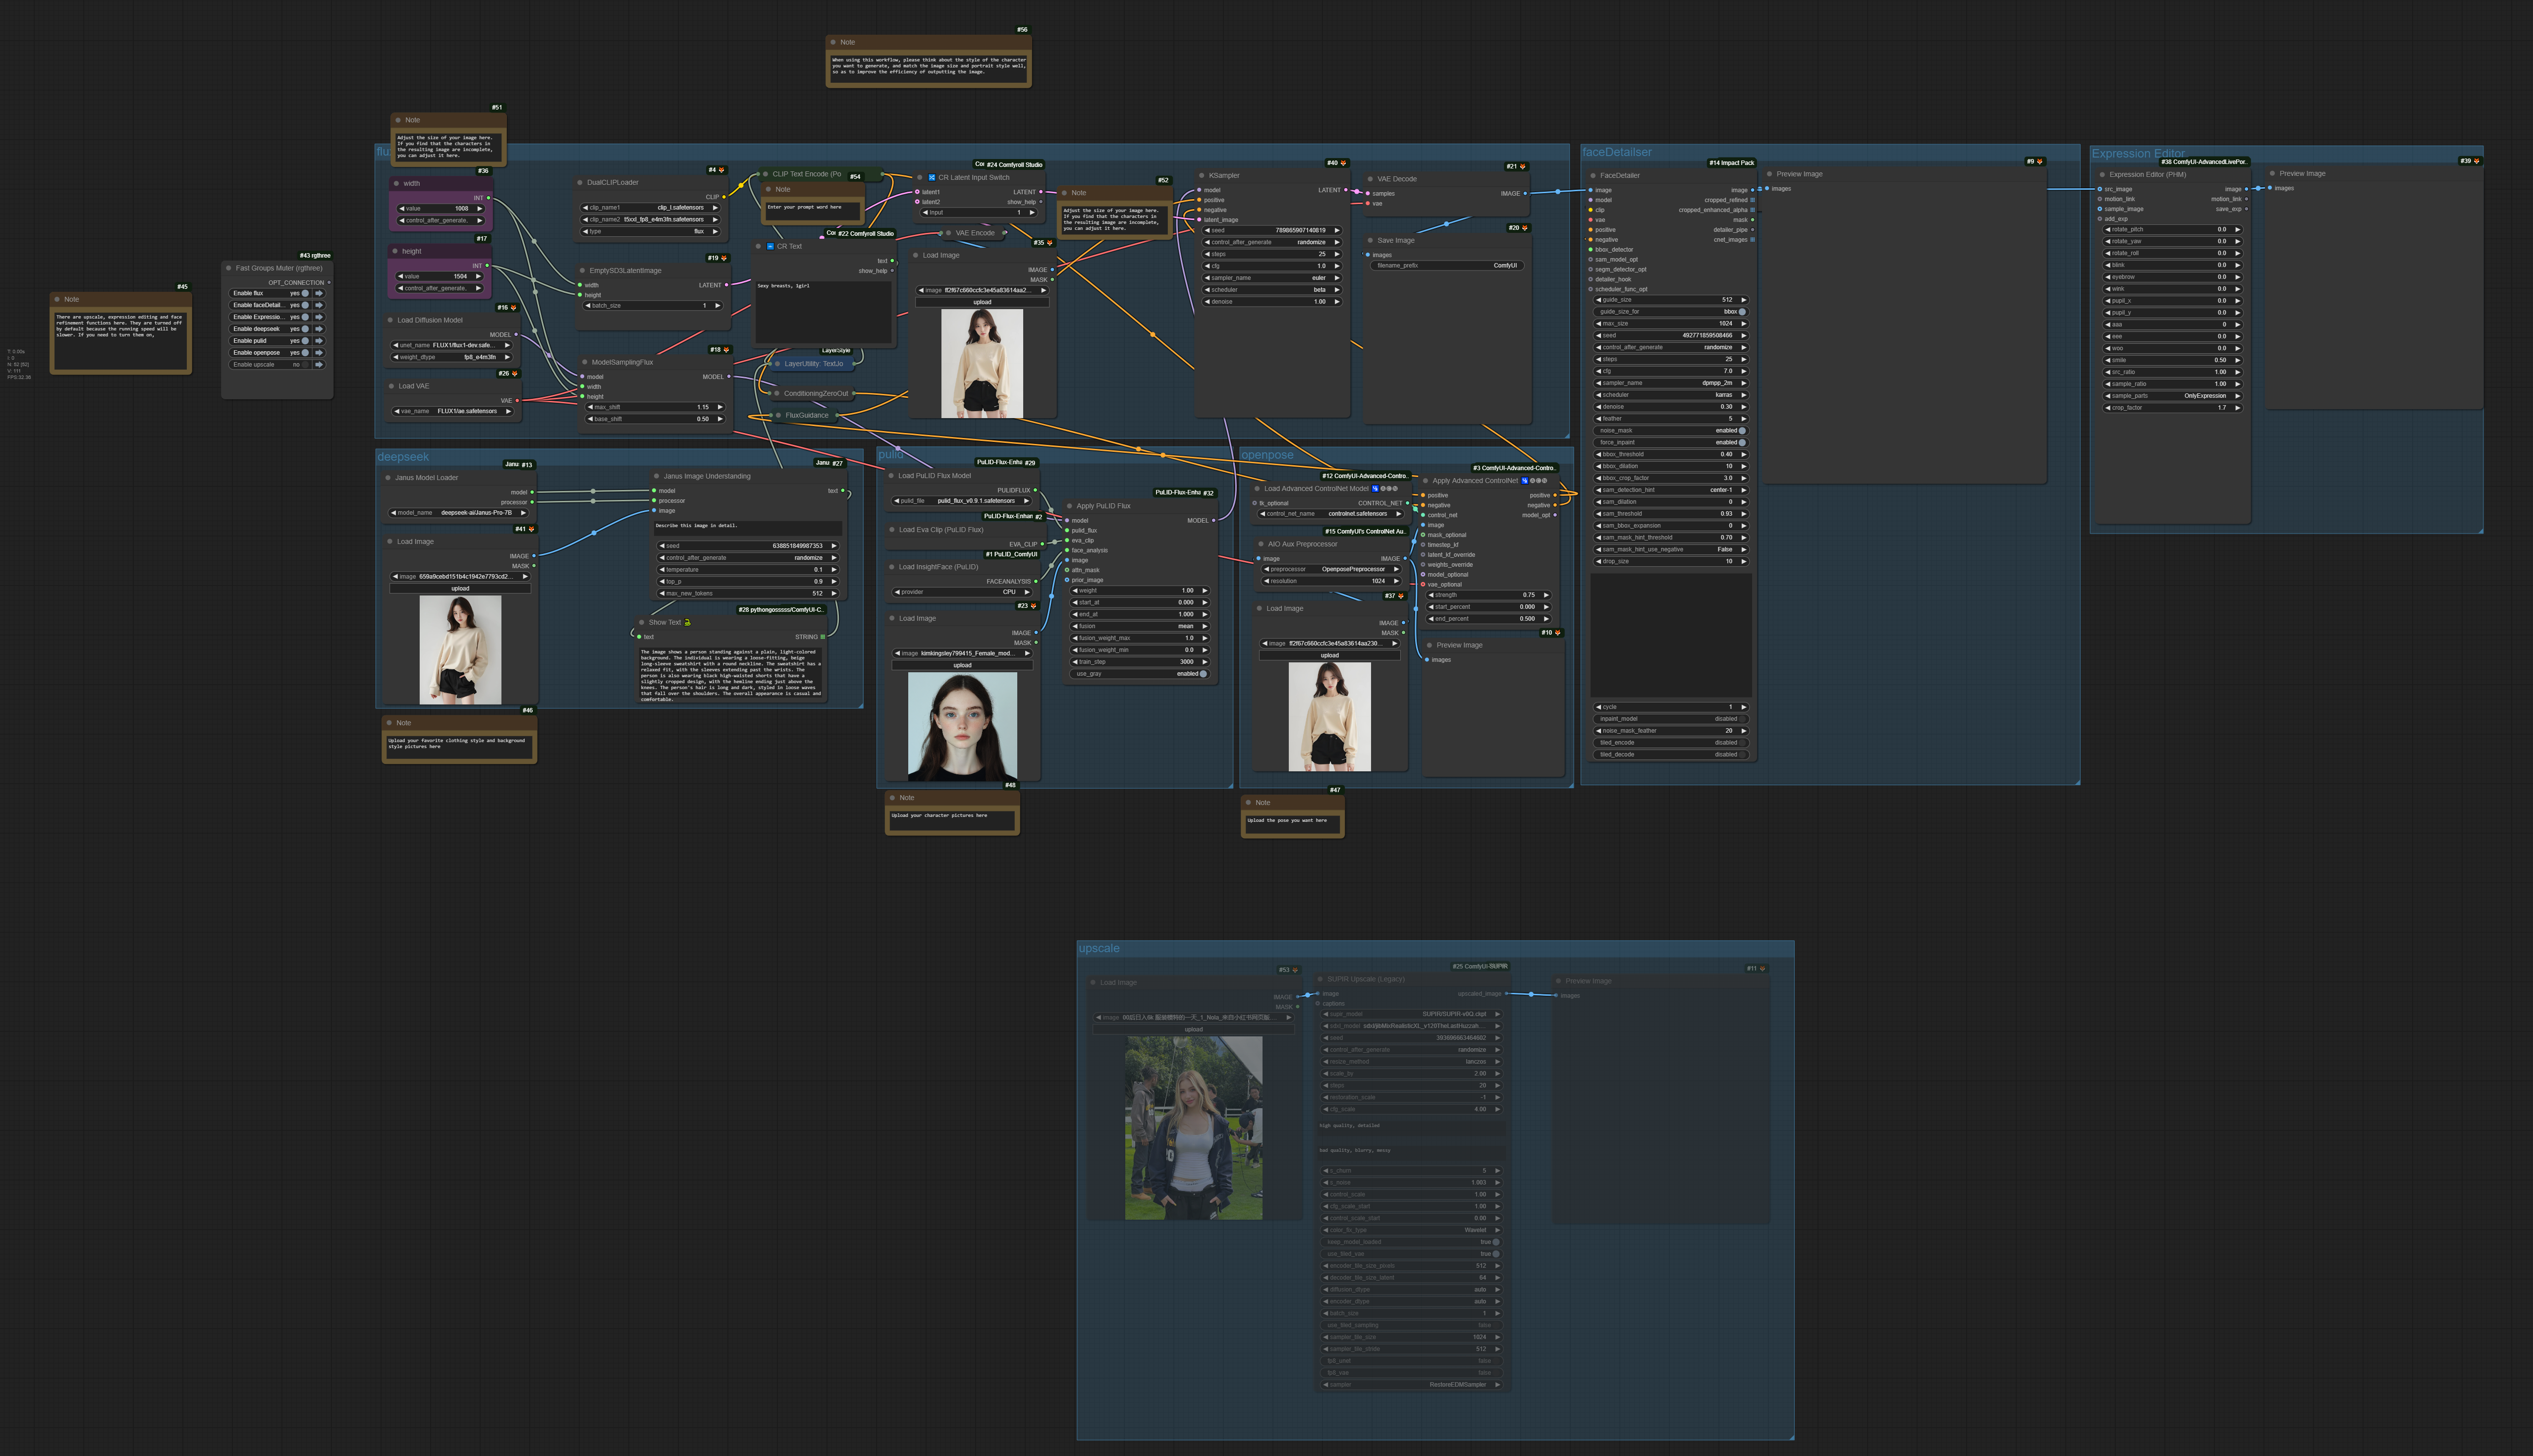
Task: Open unet_name dropdown in Load Diffusion Model
Action: [453, 345]
